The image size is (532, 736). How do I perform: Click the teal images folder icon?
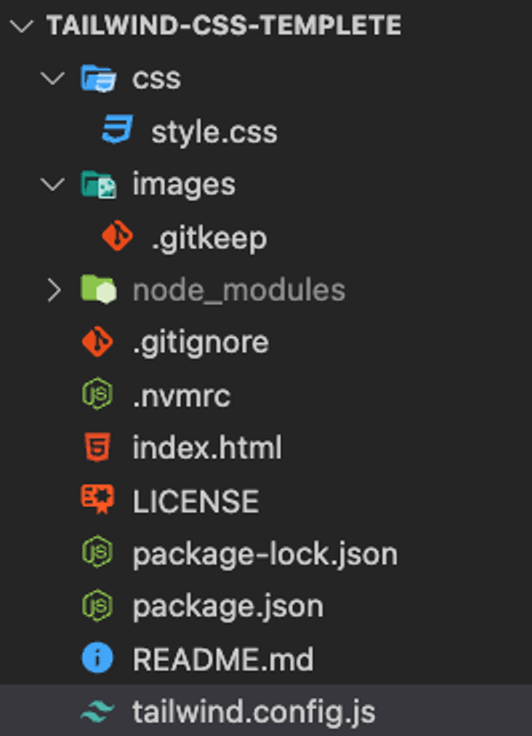point(98,184)
